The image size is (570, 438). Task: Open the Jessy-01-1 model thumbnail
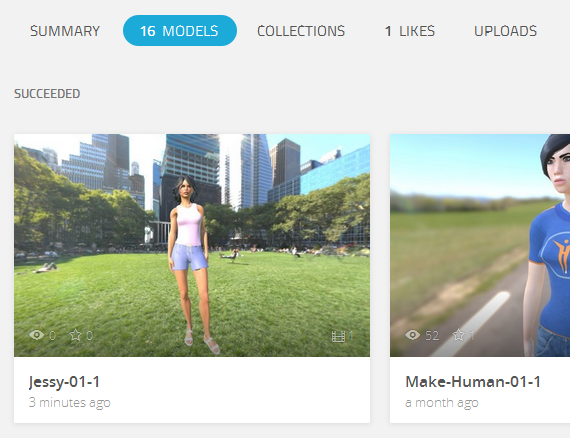tap(192, 245)
